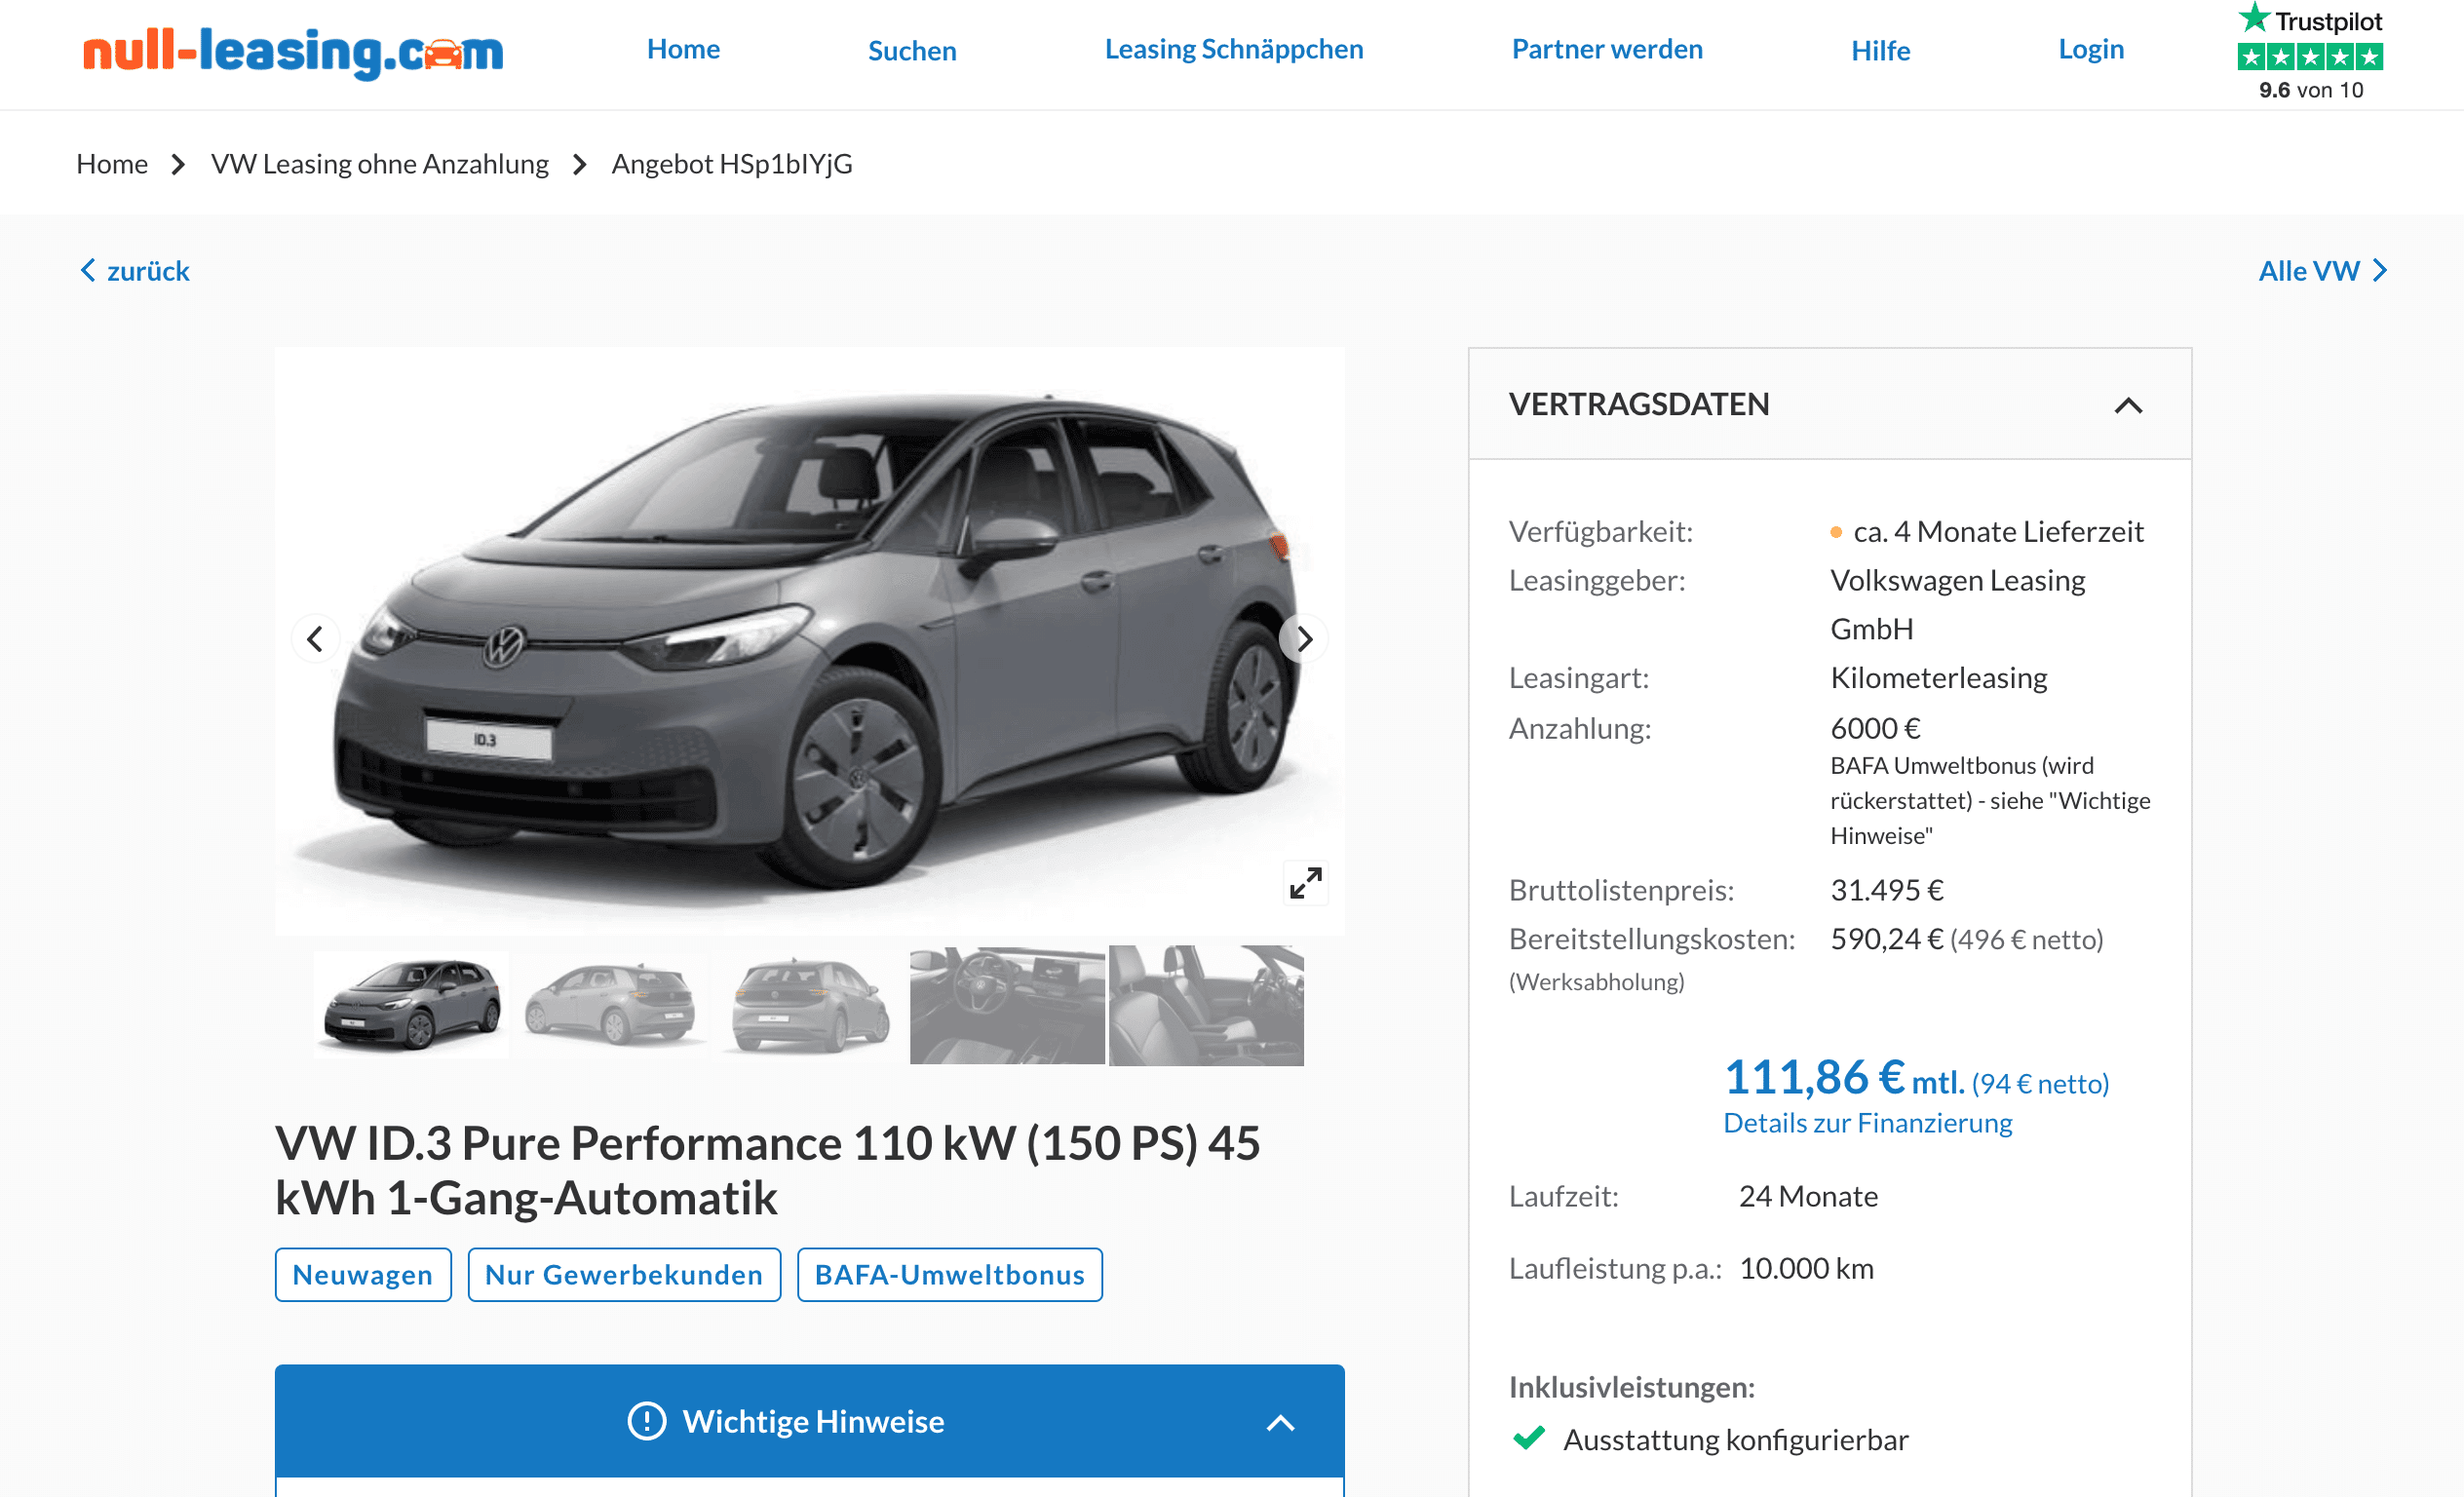Click the Nur Gewerbekunden tag
Viewport: 2464px width, 1497px height.
[x=624, y=1274]
